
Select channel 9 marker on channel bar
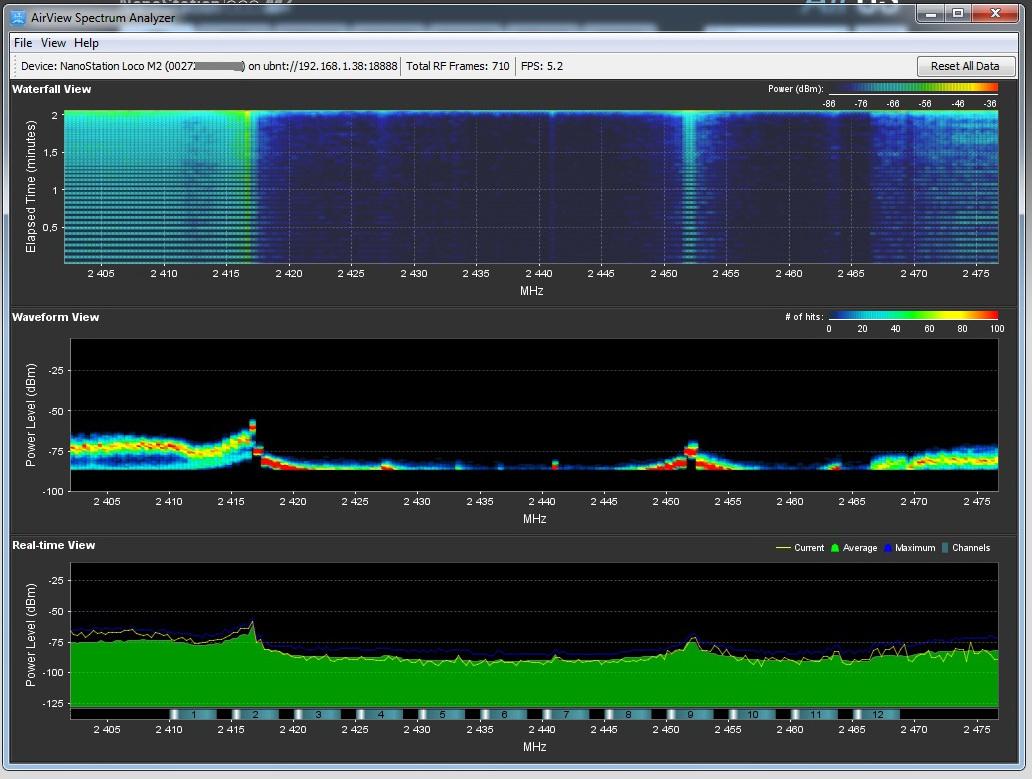[691, 714]
